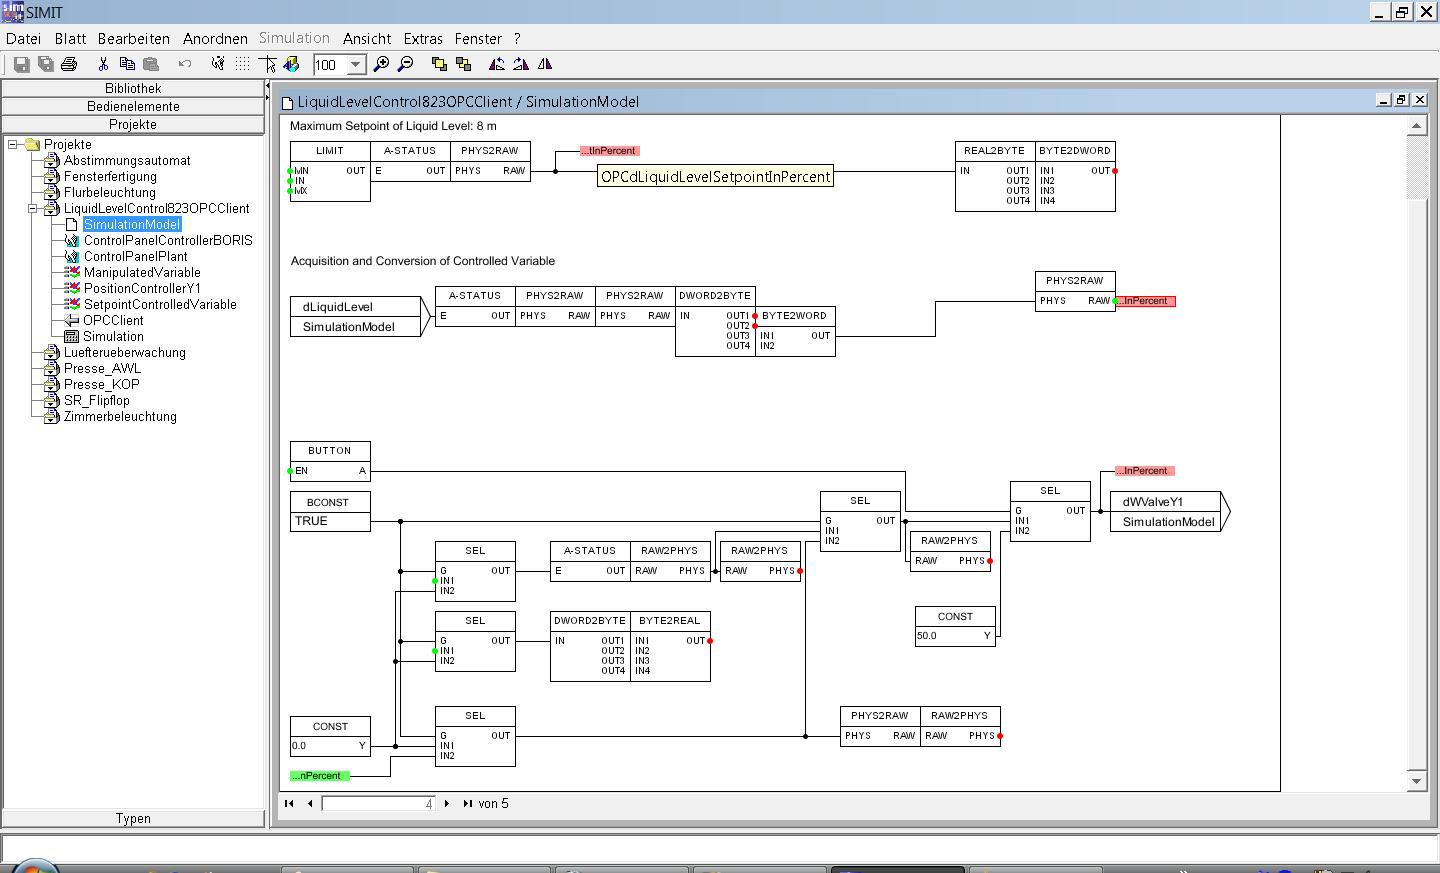Image resolution: width=1440 pixels, height=873 pixels.
Task: Select the pointer crosshair tool
Action: (267, 64)
